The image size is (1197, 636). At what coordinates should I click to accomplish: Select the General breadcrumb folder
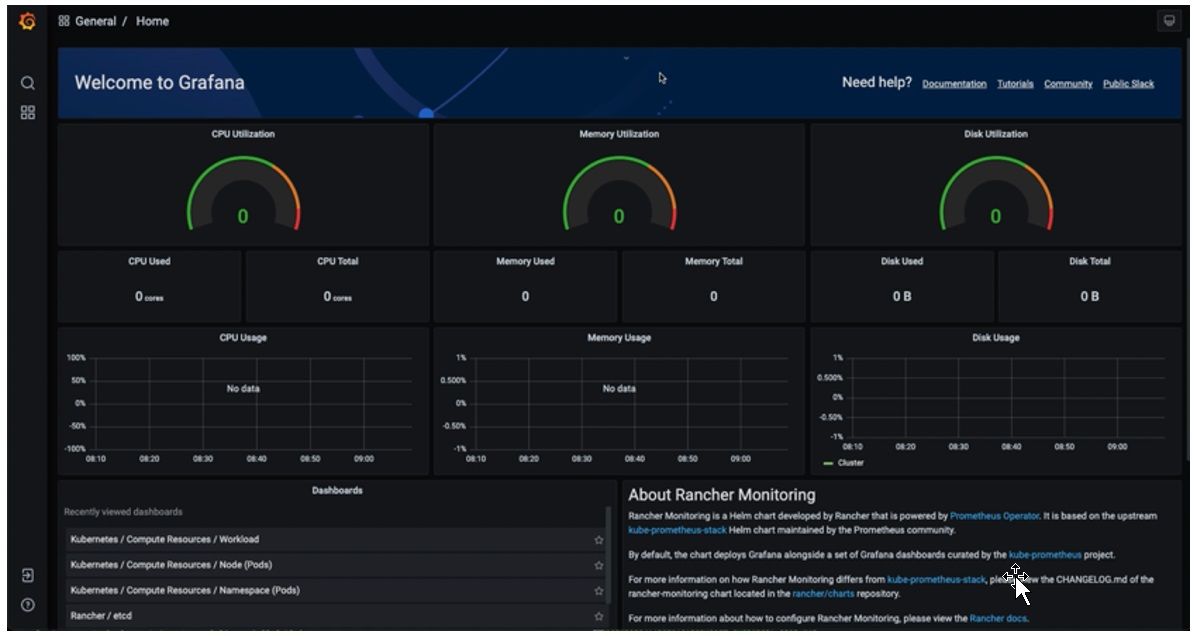[x=96, y=21]
